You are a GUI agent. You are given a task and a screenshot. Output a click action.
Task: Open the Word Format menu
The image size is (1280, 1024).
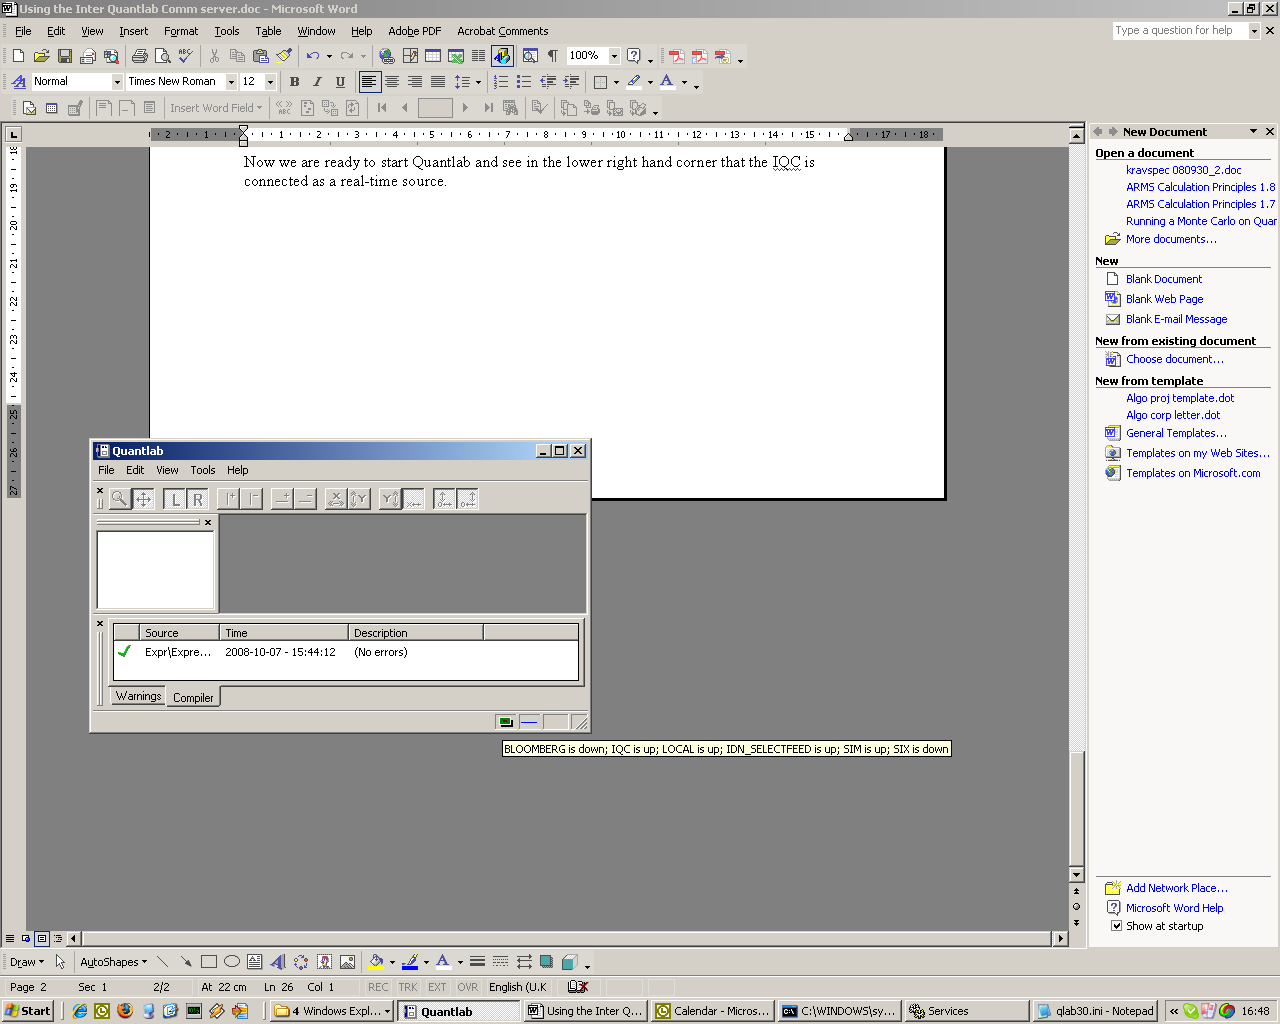tap(181, 31)
